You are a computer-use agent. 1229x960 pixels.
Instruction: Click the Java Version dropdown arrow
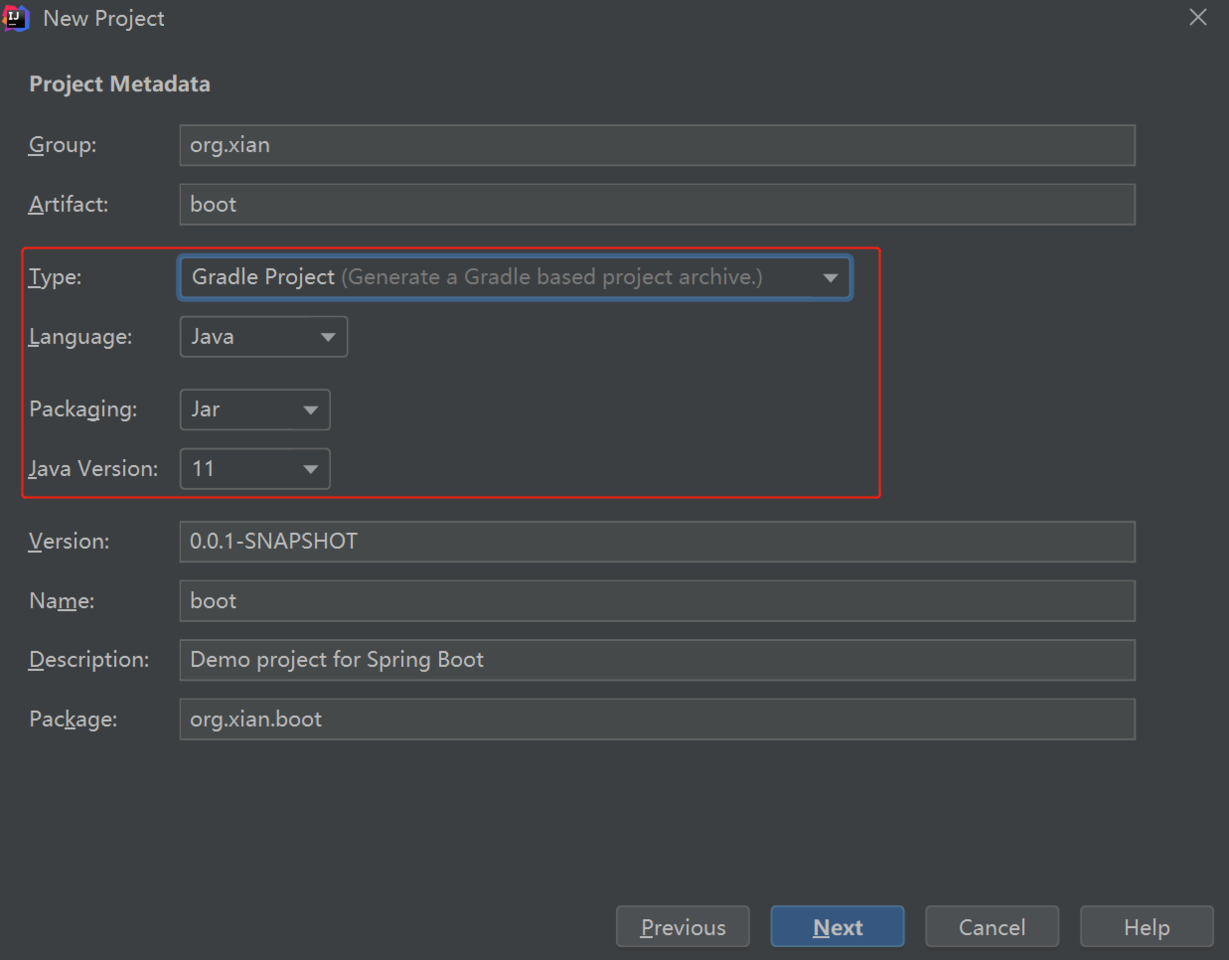click(310, 469)
